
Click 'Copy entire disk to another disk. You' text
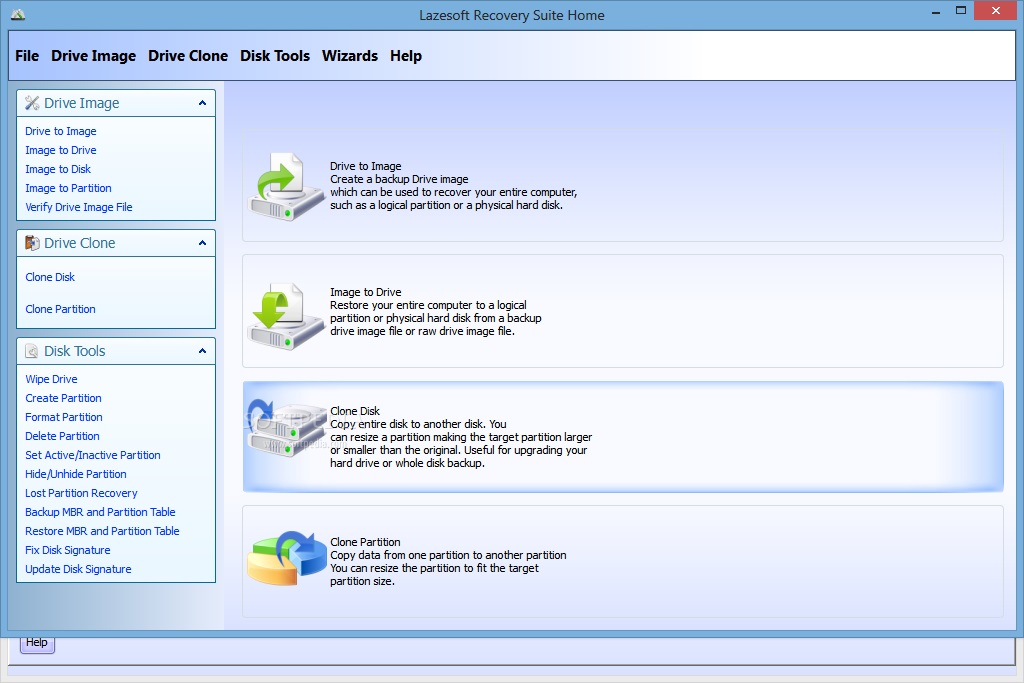pyautogui.click(x=418, y=424)
